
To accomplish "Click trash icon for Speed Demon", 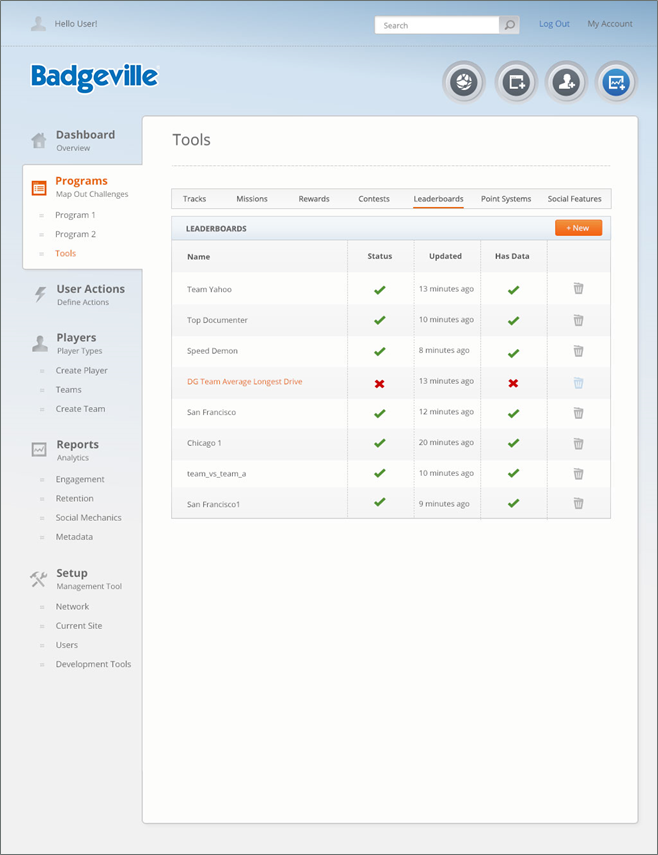I will (578, 351).
